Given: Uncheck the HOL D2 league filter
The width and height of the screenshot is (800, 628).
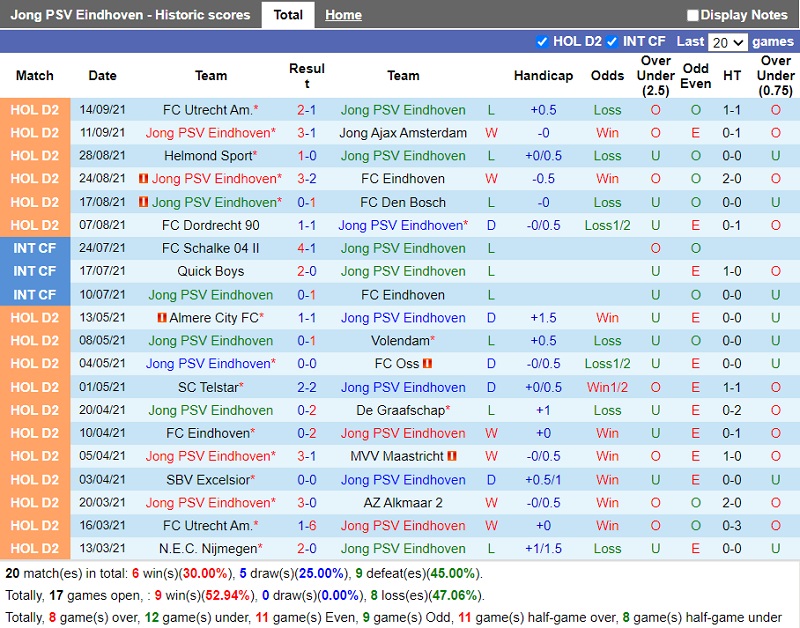Looking at the screenshot, I should 542,42.
